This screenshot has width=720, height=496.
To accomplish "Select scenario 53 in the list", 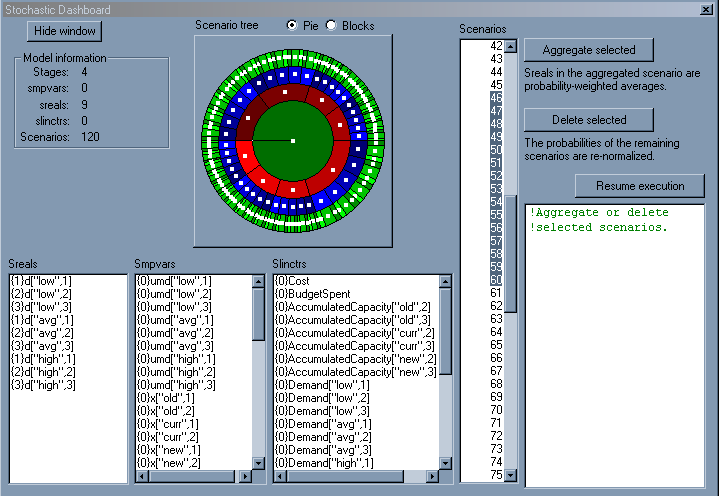I will [x=496, y=189].
